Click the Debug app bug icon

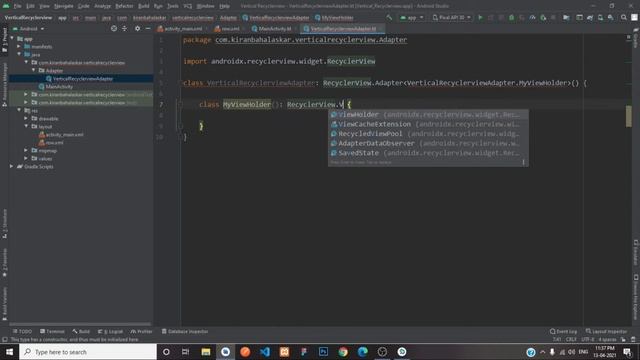pyautogui.click(x=511, y=18)
